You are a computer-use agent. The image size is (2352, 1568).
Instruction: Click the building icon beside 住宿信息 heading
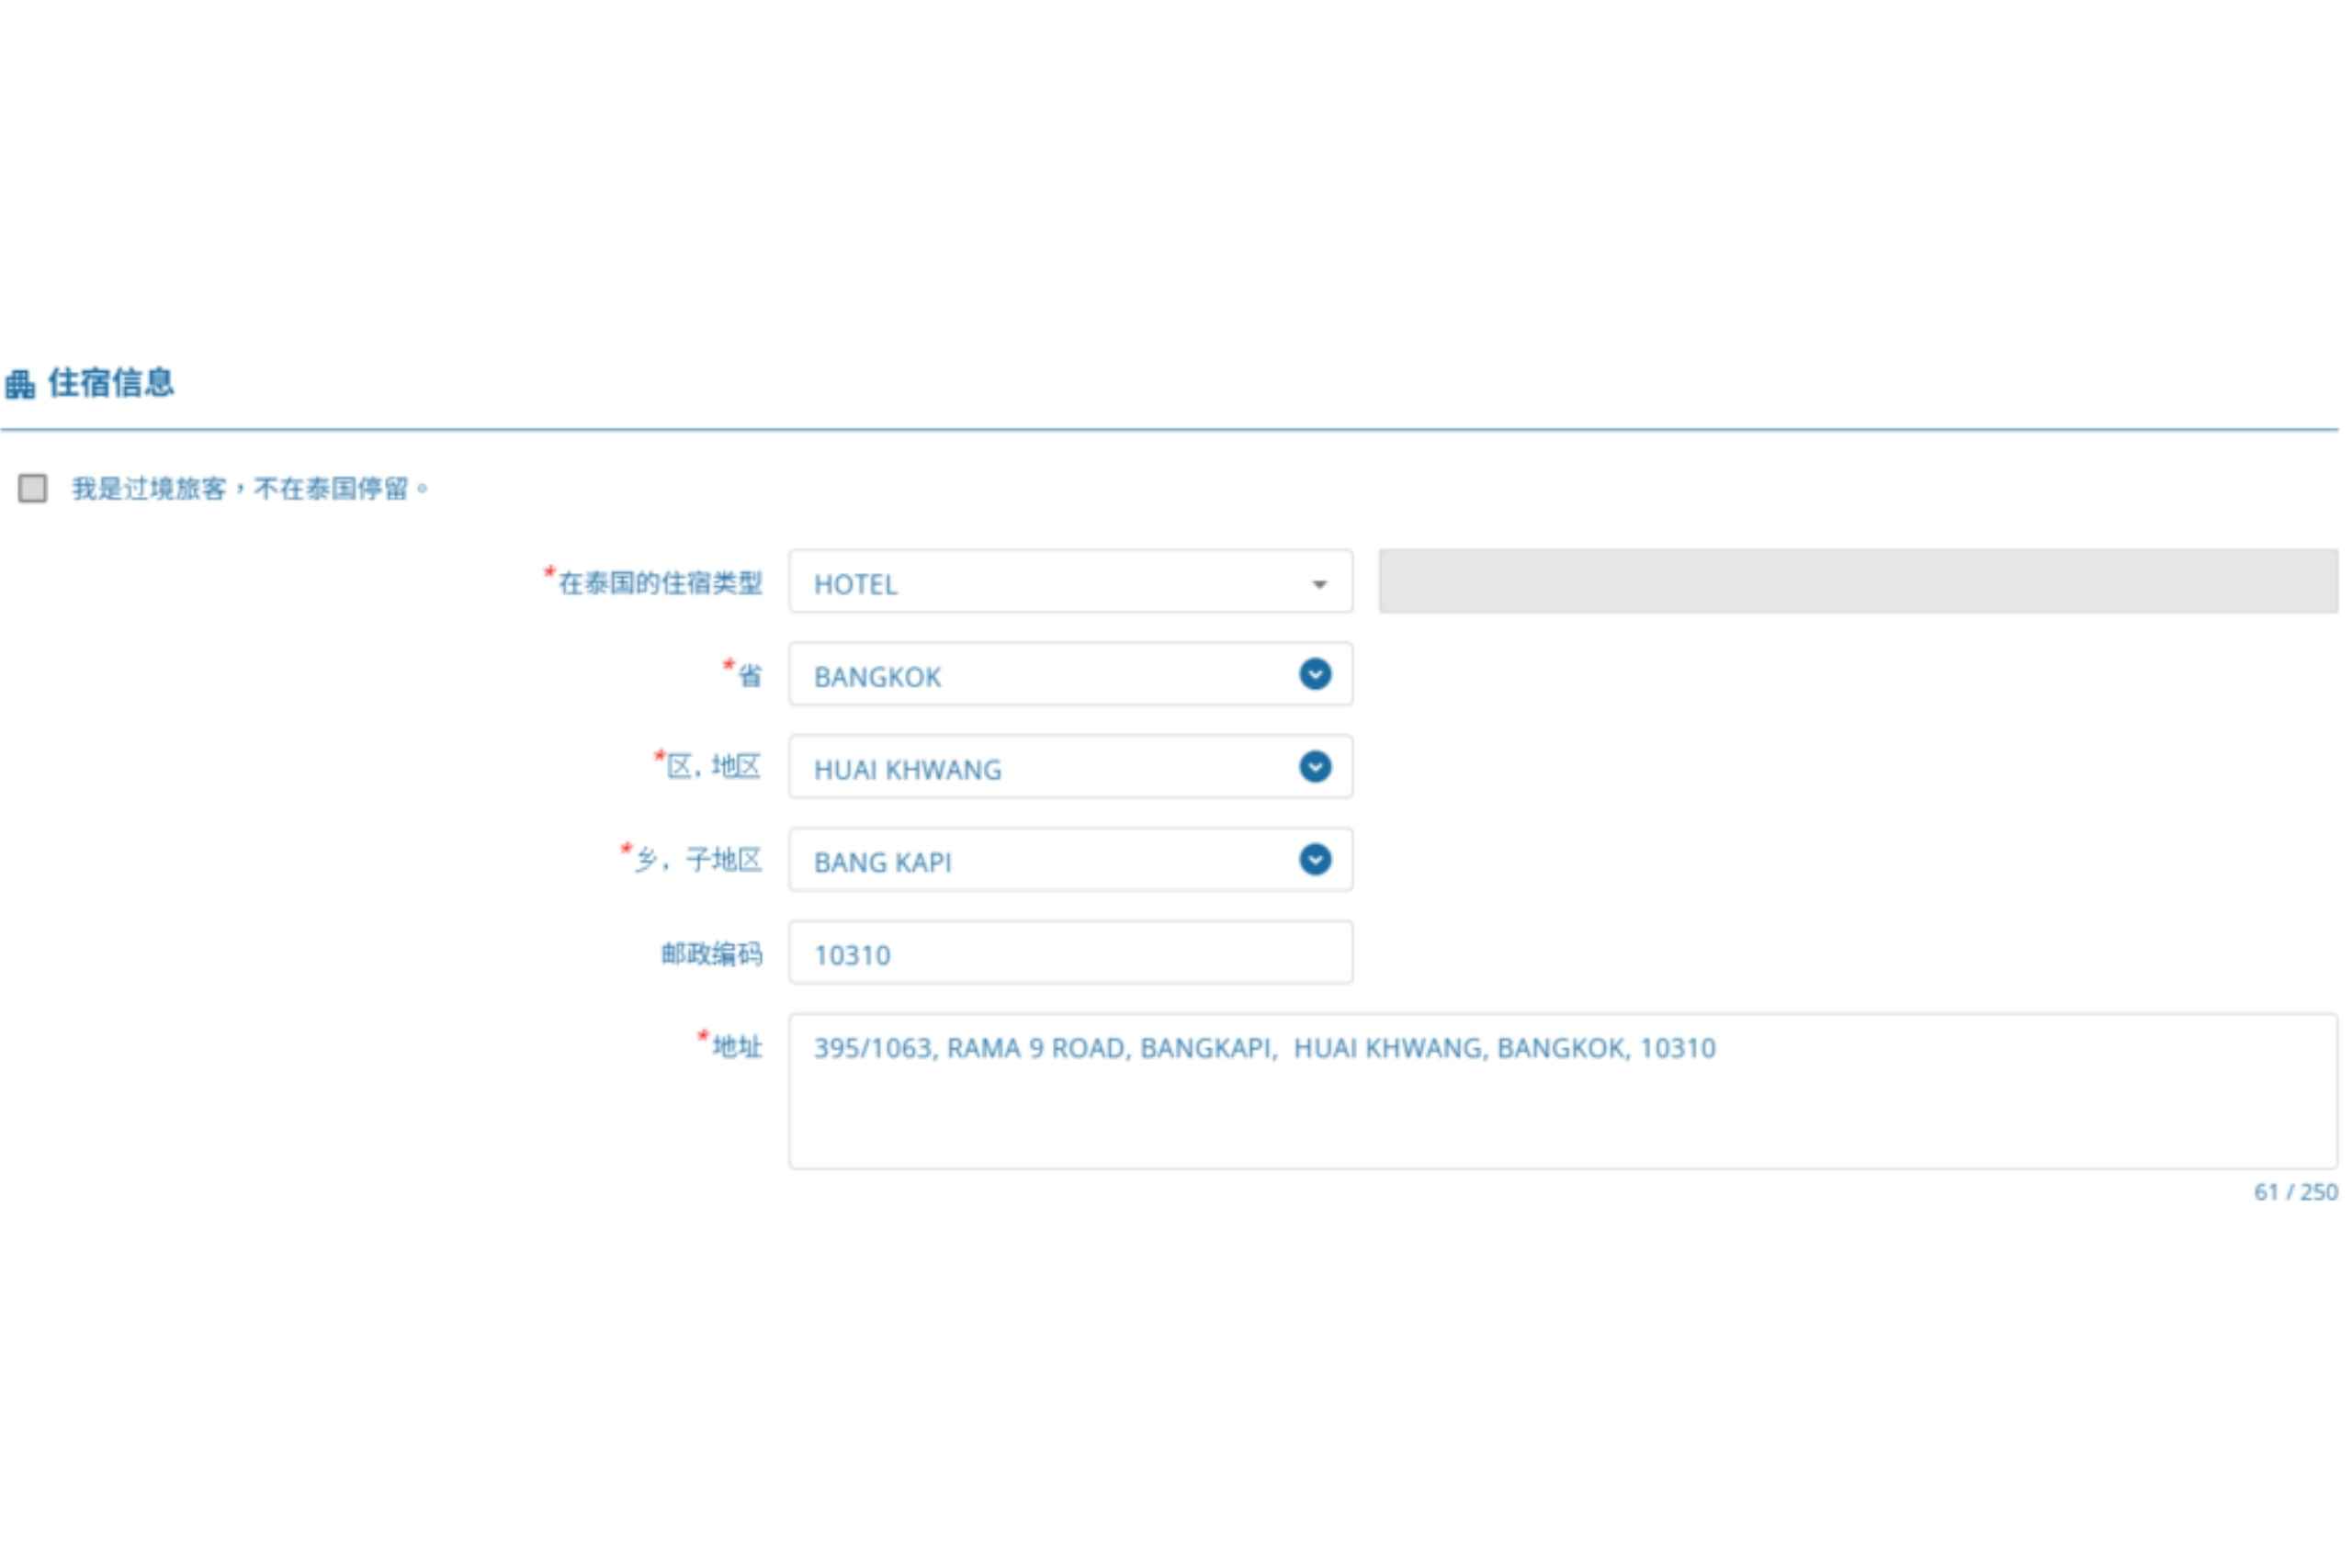[x=20, y=384]
